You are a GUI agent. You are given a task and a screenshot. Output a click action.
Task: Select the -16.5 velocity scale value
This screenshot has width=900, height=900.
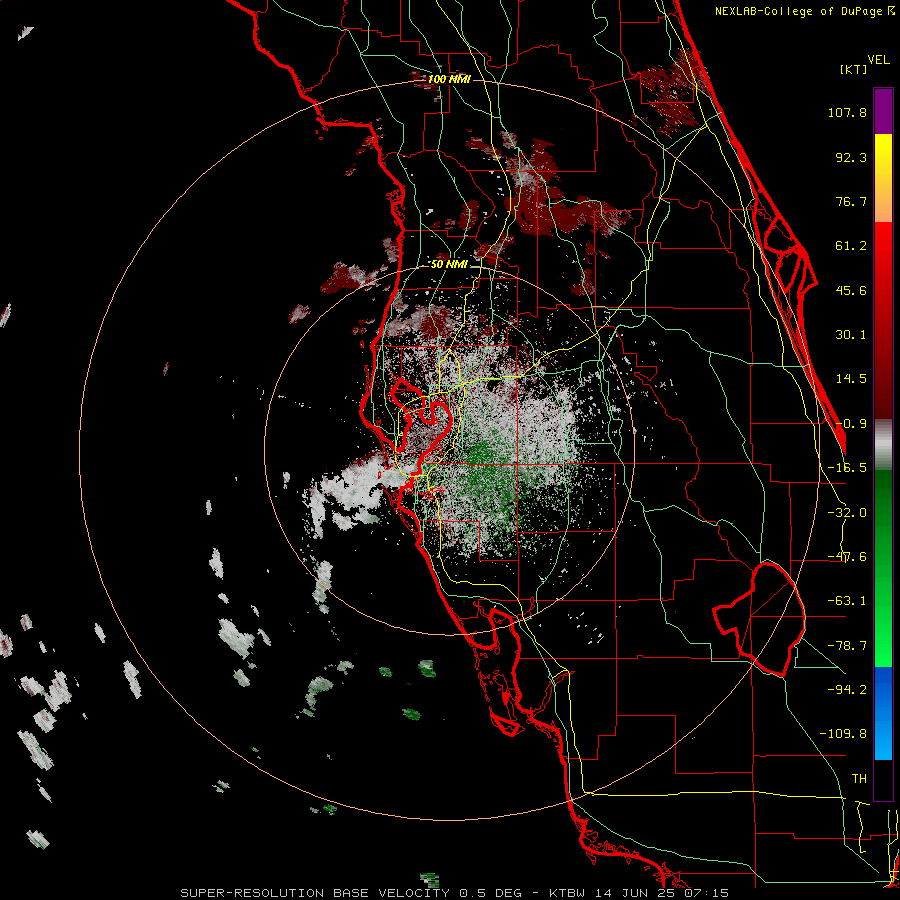(x=847, y=468)
